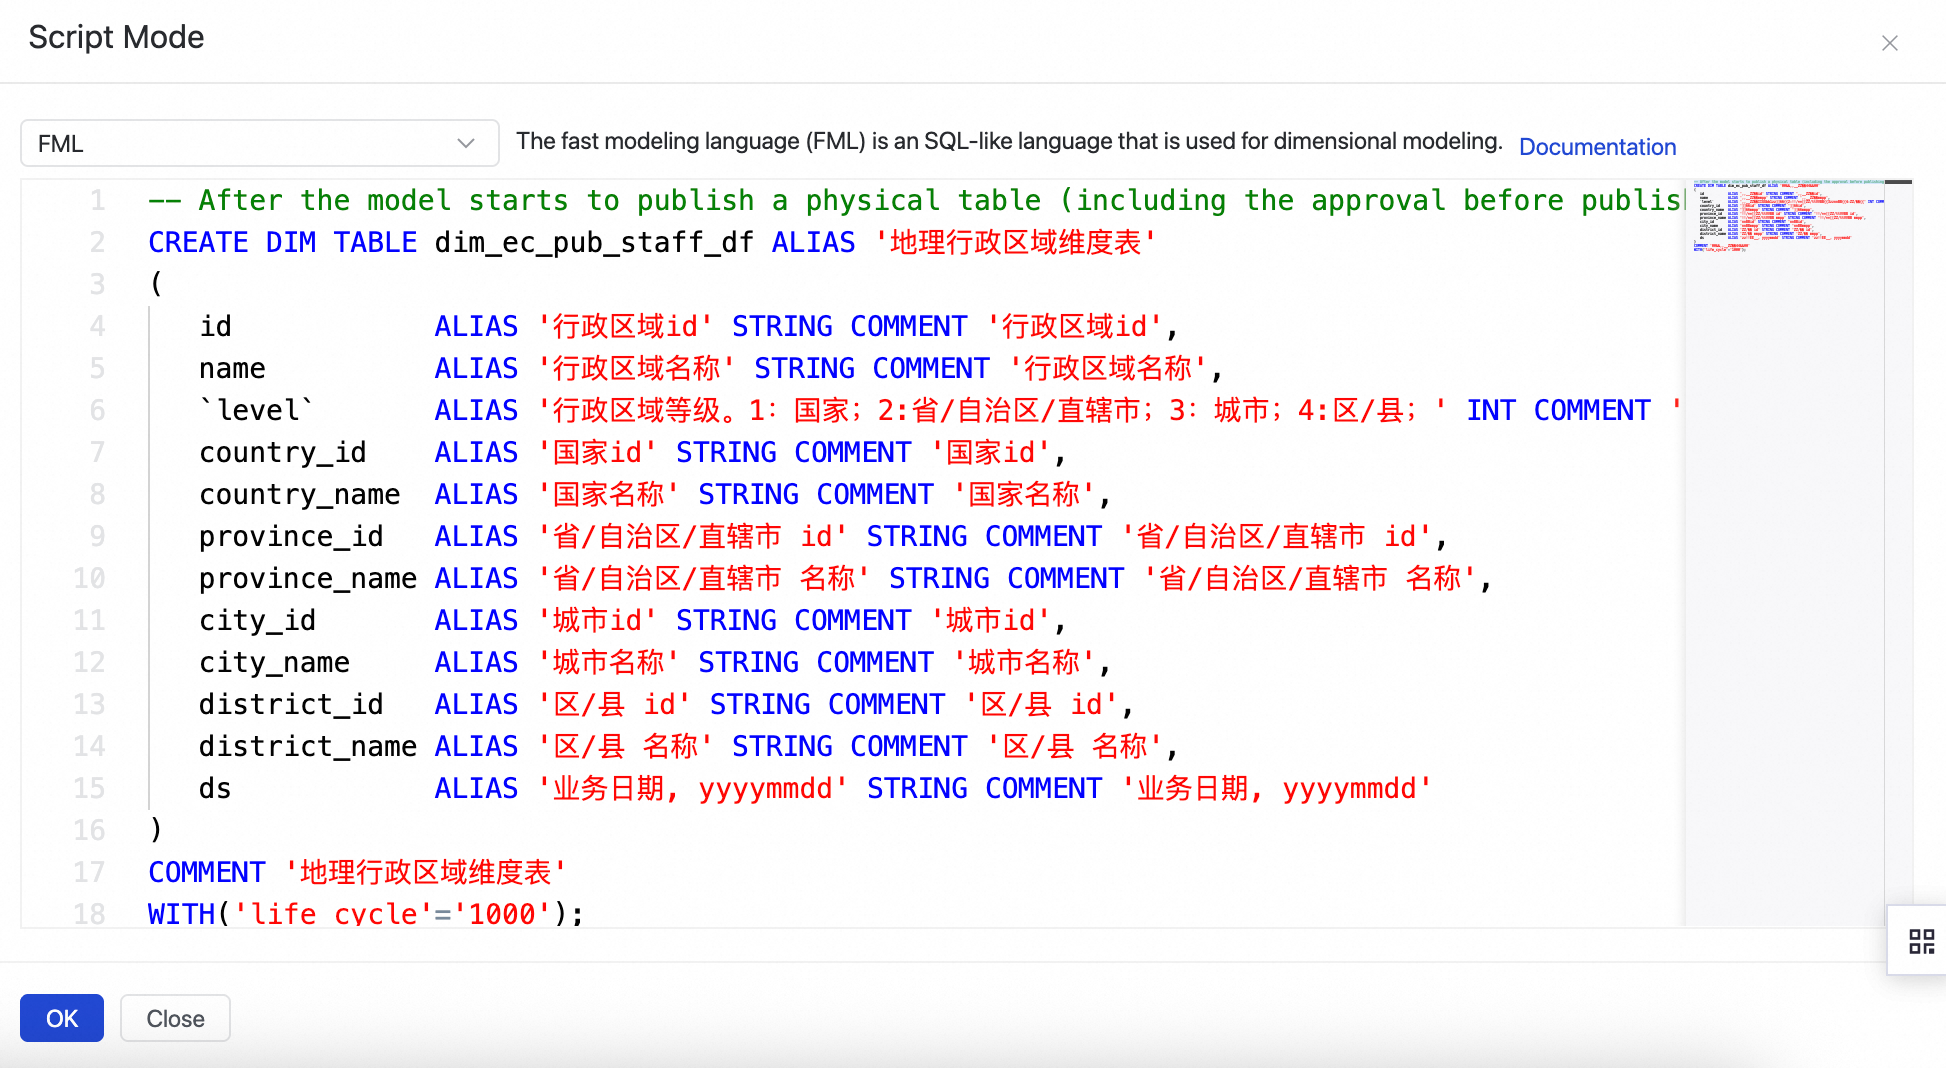Close the Script Mode dialog with X
This screenshot has height=1068, width=1946.
[1889, 43]
